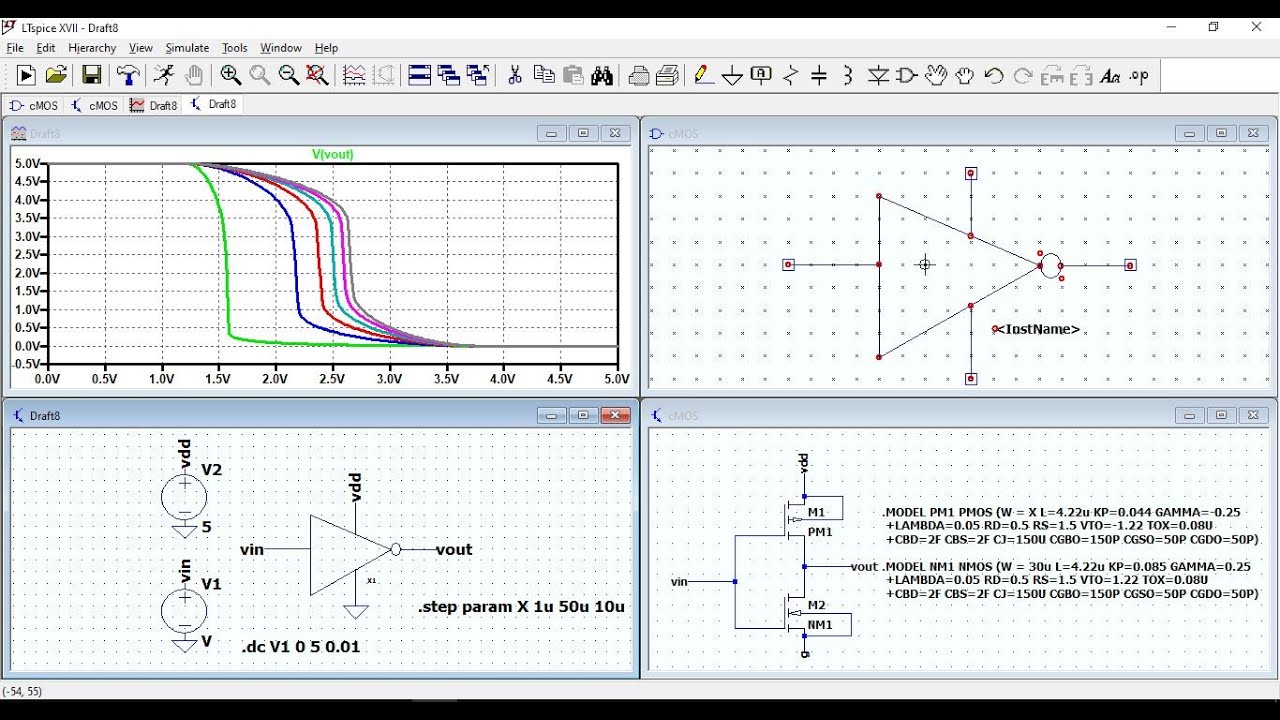Image resolution: width=1280 pixels, height=720 pixels.
Task: Select the Ground symbol tool
Action: (732, 75)
